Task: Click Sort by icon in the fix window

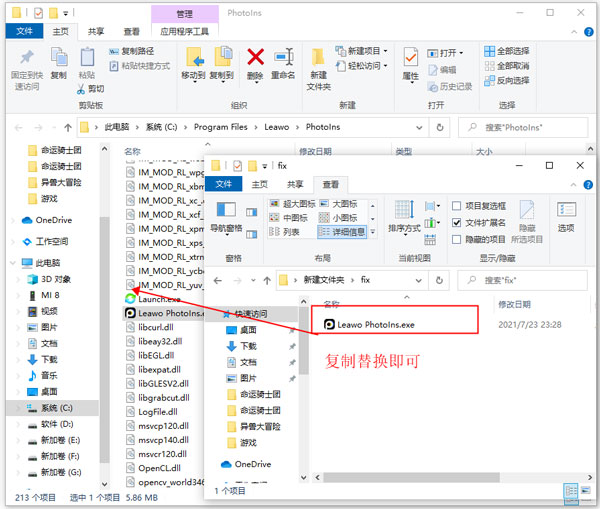Action: [404, 210]
